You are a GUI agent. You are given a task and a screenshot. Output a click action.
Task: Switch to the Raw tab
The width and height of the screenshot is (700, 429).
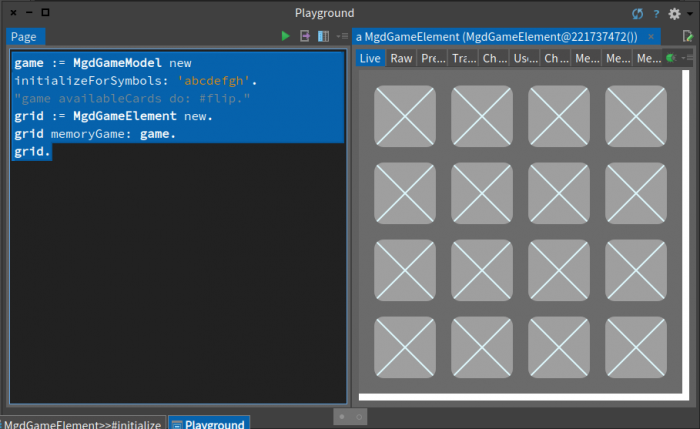coord(401,58)
